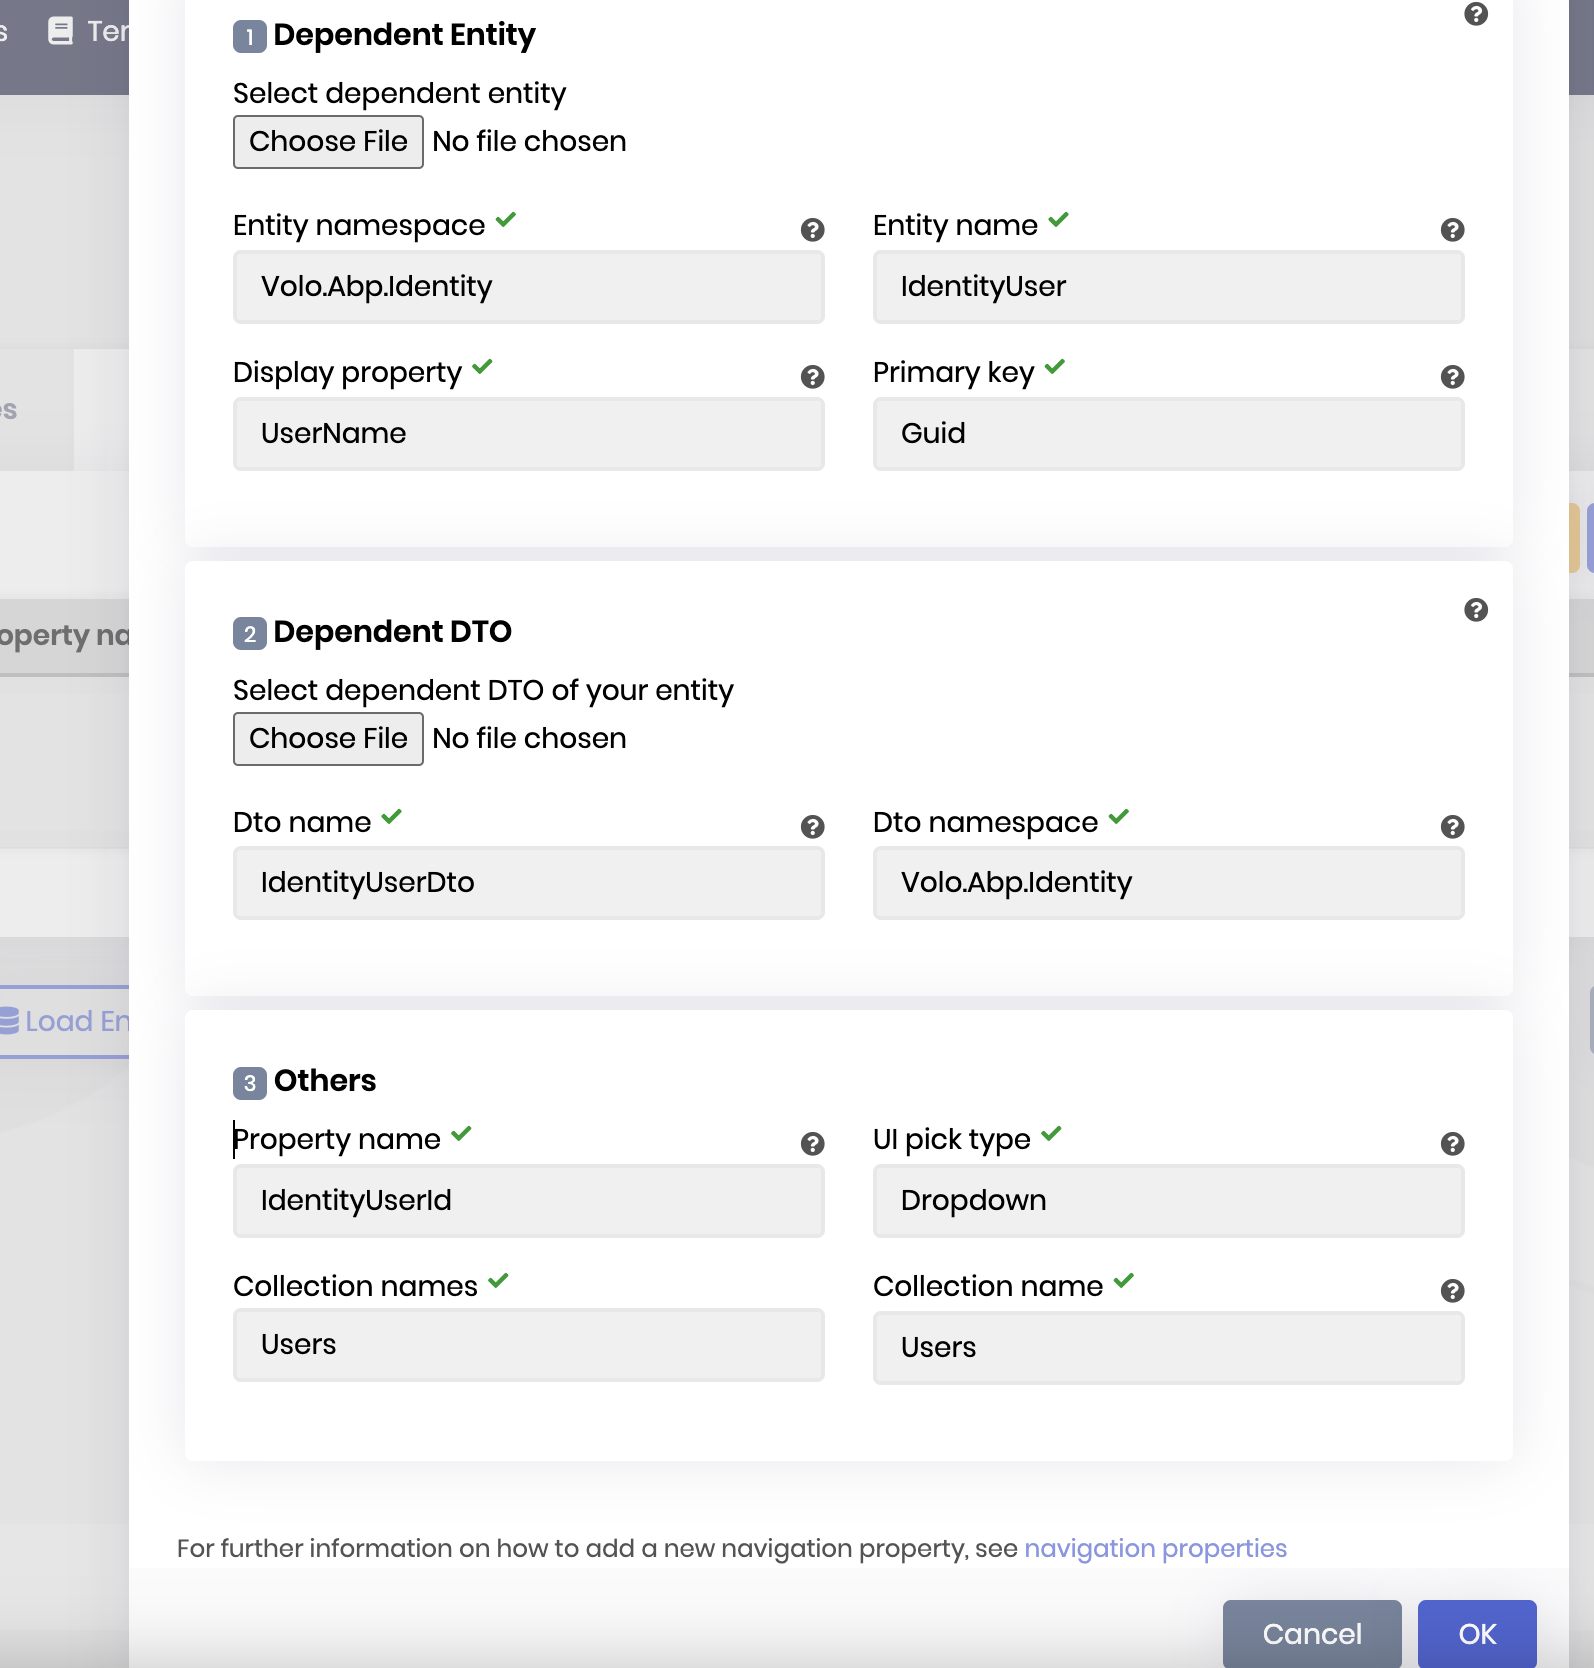Open the UI pick type dropdown
Viewport: 1594px width, 1668px height.
[1167, 1201]
